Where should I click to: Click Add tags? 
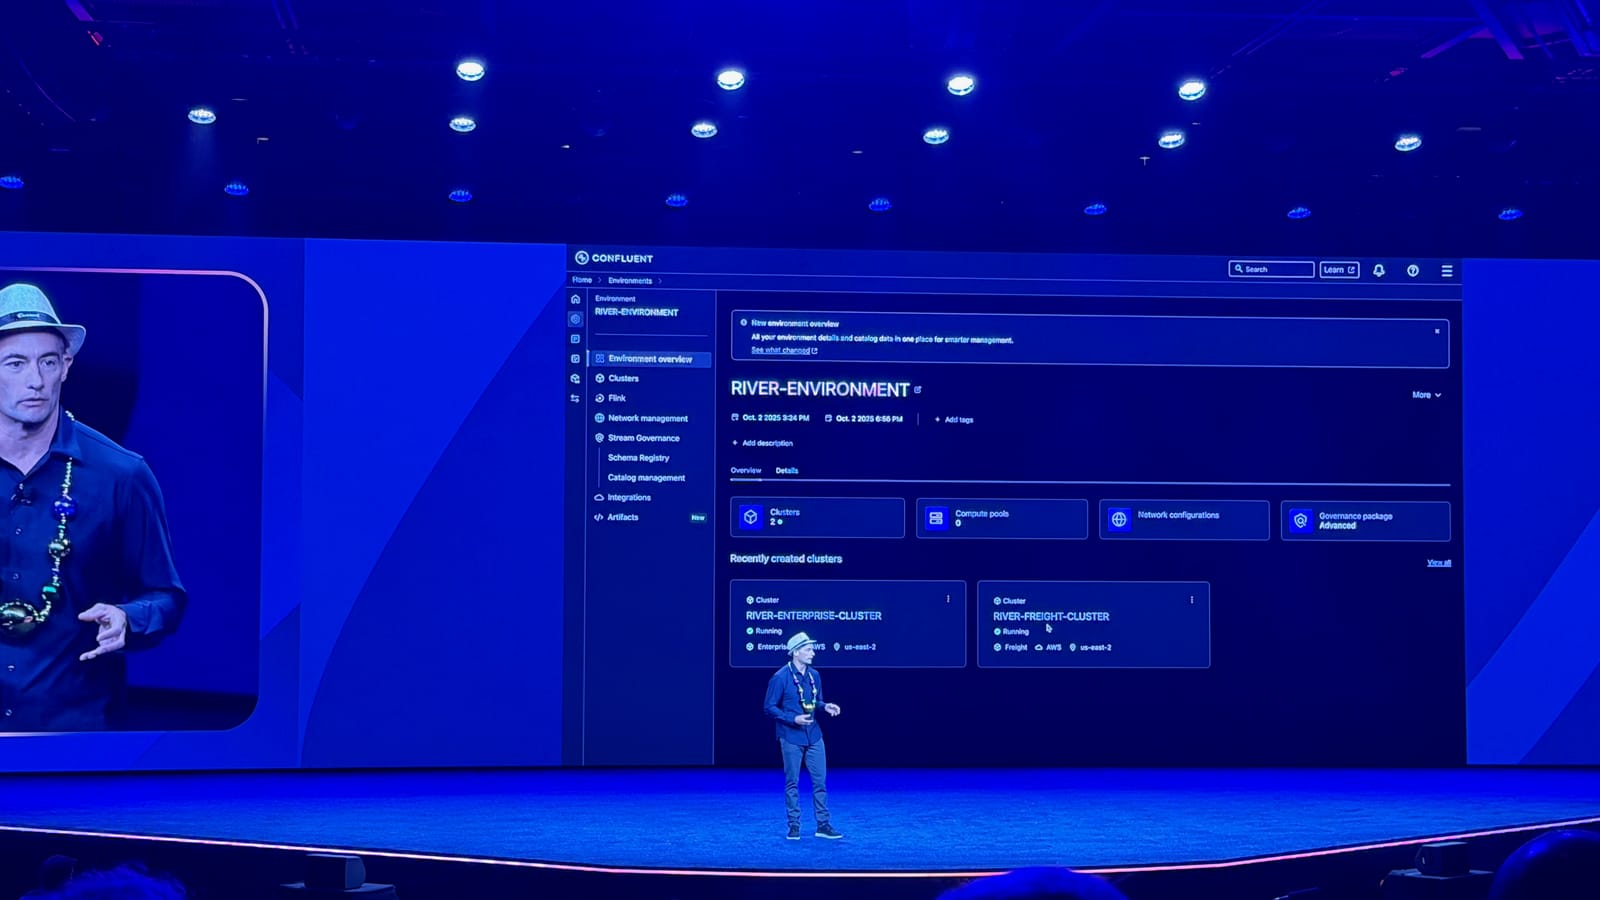pos(954,420)
